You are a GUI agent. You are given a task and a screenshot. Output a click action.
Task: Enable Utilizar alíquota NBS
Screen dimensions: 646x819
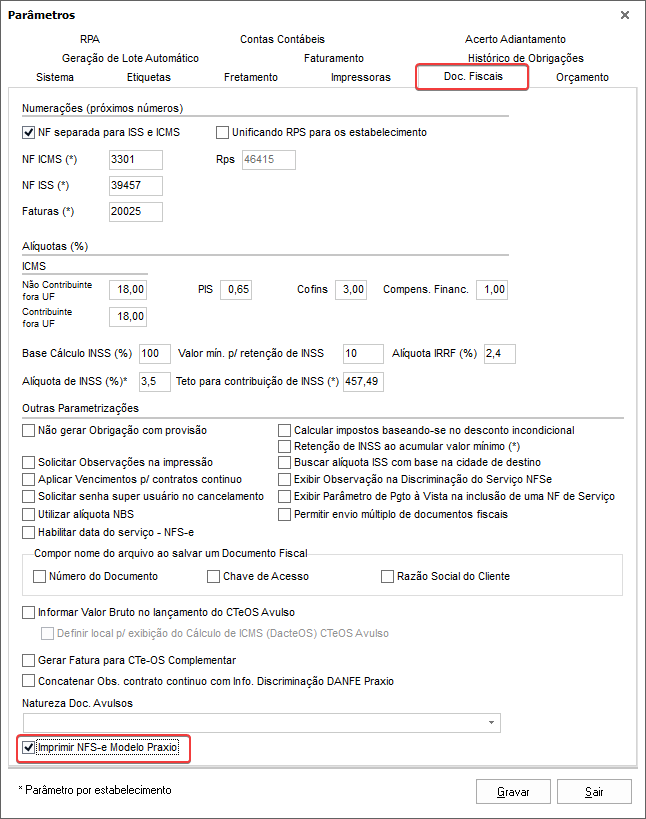28,514
